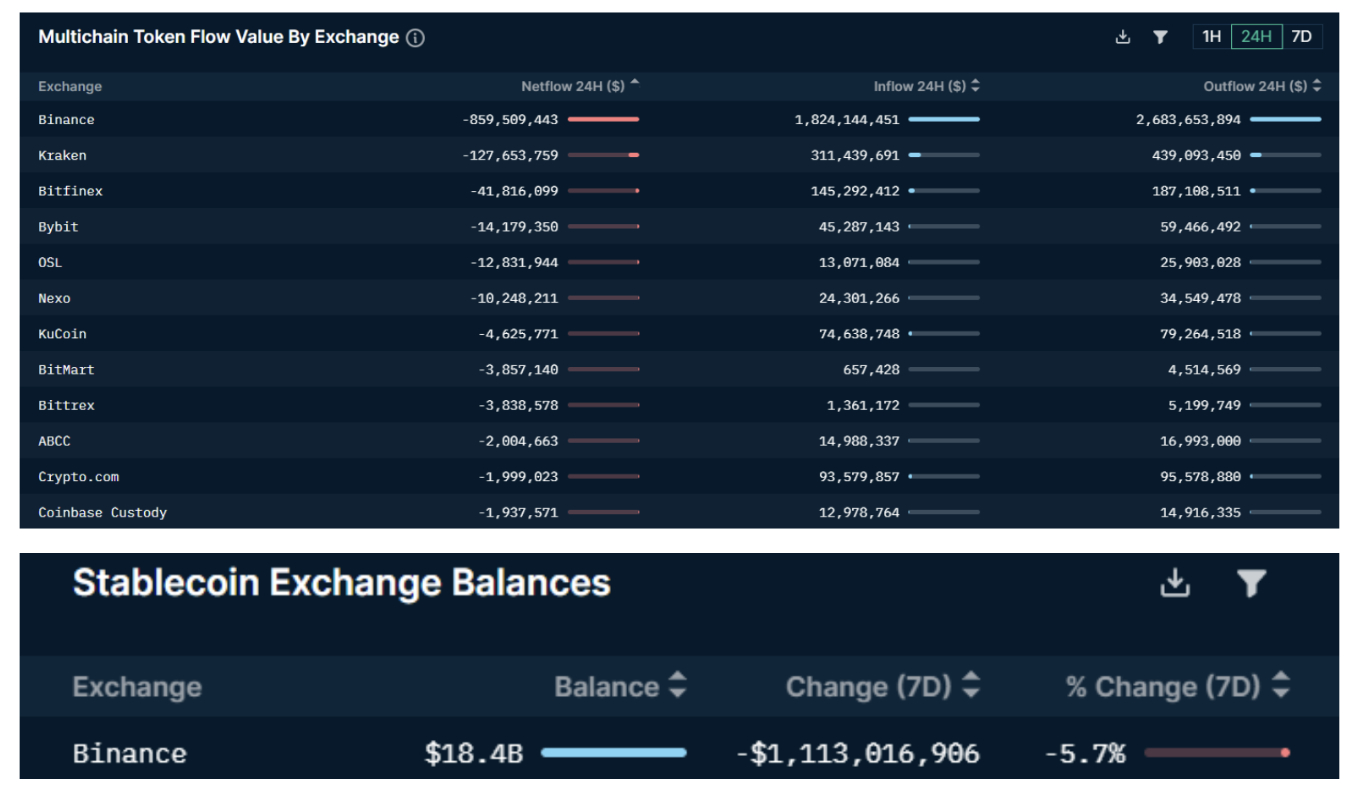Click the Bitfinex inflow value 145,292,412
1362x798 pixels.
coord(855,191)
